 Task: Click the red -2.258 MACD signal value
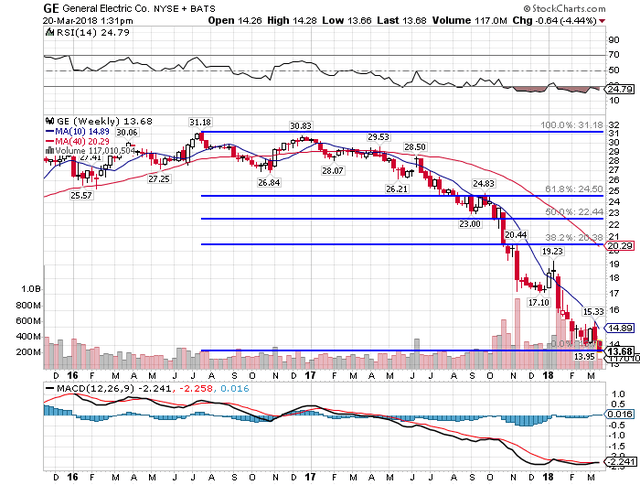point(195,388)
